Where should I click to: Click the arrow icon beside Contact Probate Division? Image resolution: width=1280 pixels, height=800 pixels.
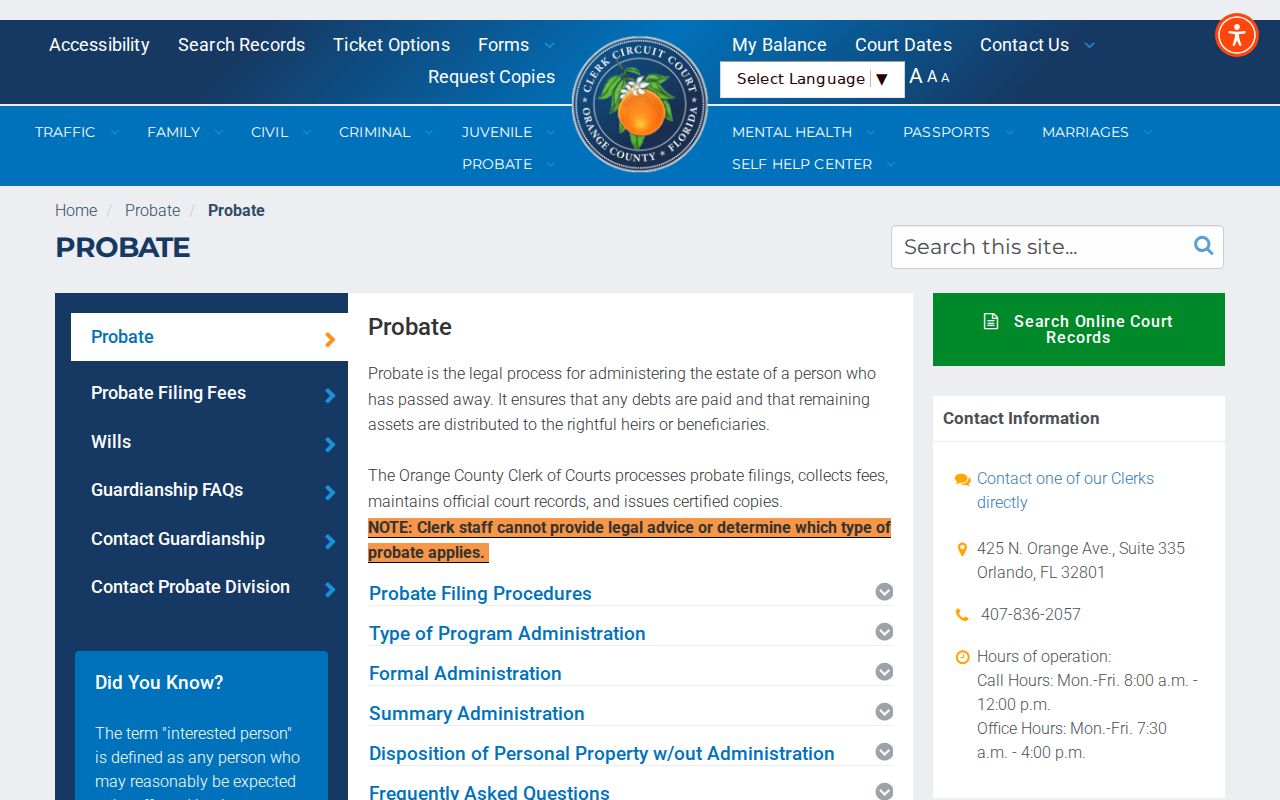pyautogui.click(x=330, y=589)
